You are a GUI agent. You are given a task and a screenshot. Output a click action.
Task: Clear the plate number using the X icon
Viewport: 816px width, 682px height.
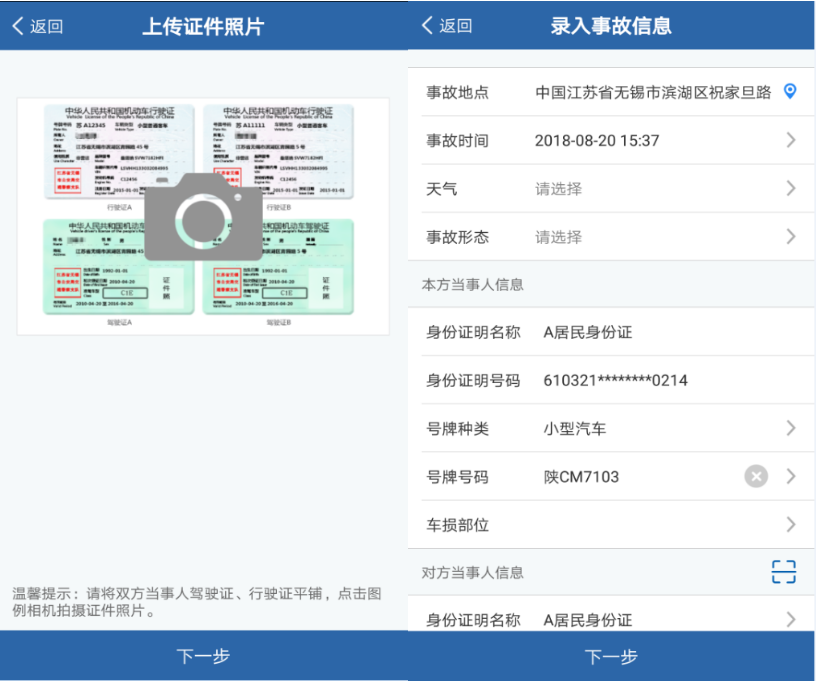click(x=757, y=476)
